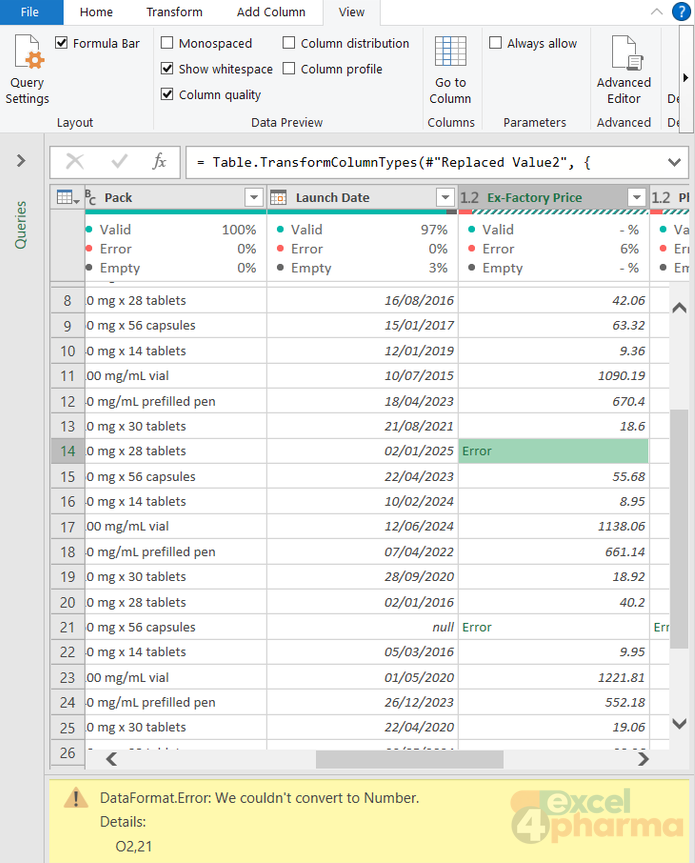Select the Launch Date column header
Viewport: 695px width, 863px height.
[x=363, y=197]
